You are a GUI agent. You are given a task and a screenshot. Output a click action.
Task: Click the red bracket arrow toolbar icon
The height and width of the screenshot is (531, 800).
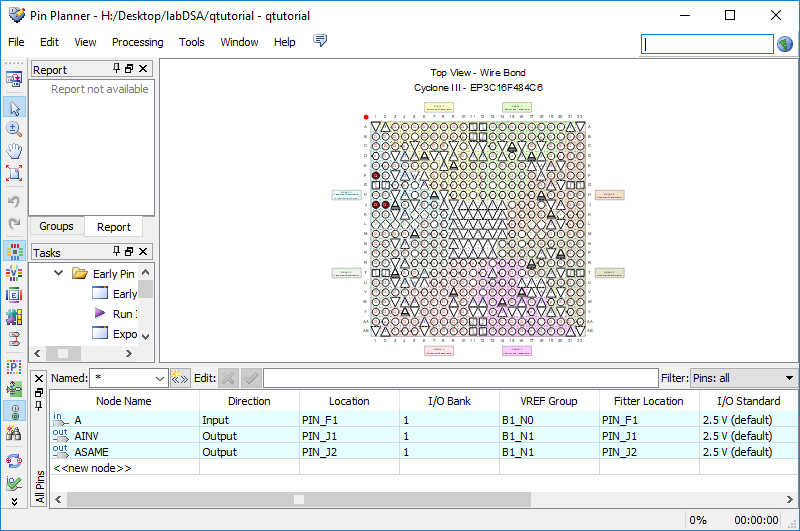click(14, 339)
